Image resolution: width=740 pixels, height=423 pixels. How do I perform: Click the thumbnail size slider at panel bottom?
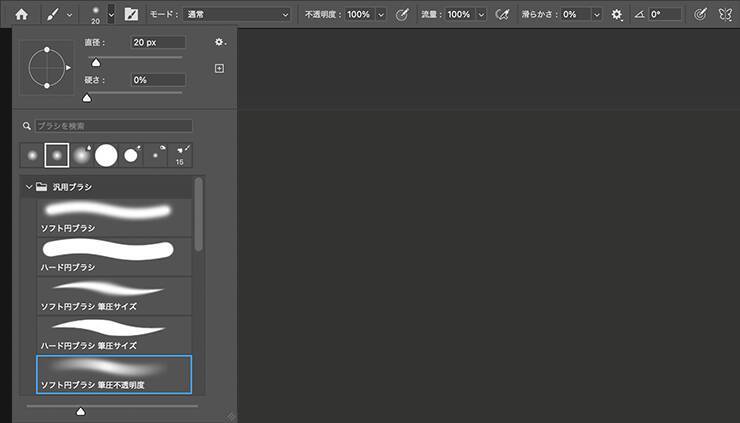point(81,411)
